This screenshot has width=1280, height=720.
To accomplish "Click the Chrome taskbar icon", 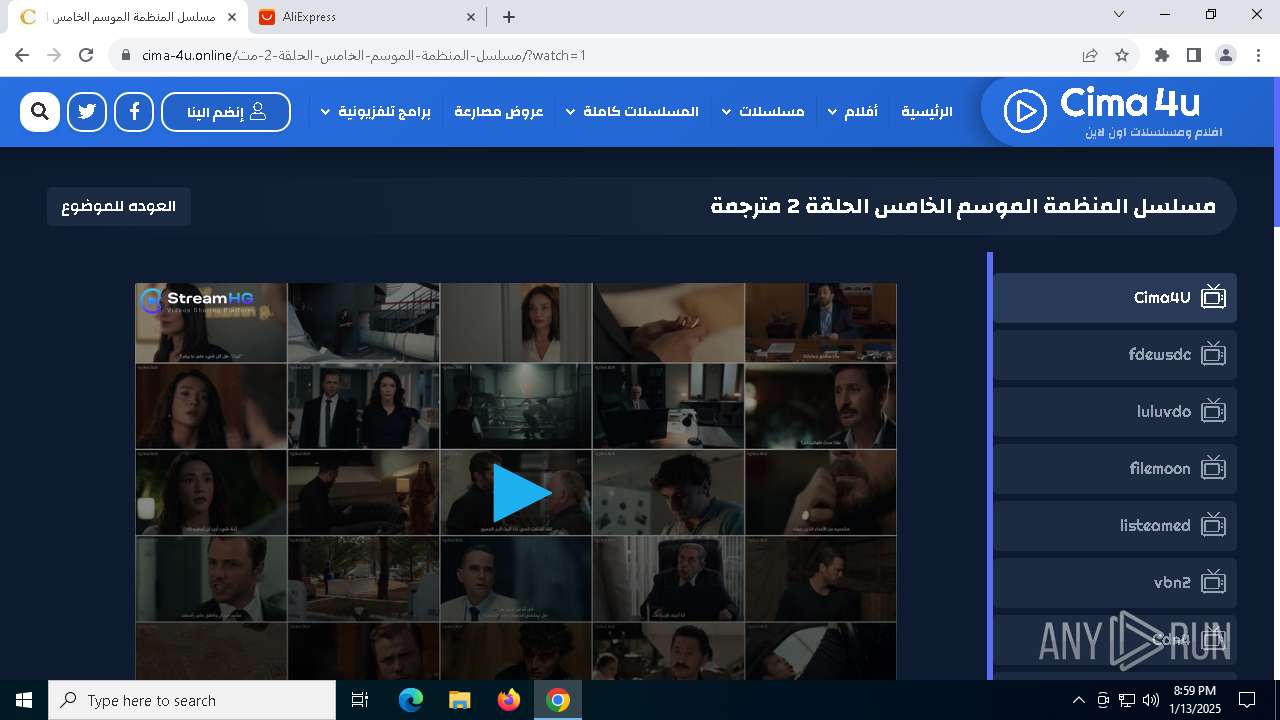I will 558,700.
